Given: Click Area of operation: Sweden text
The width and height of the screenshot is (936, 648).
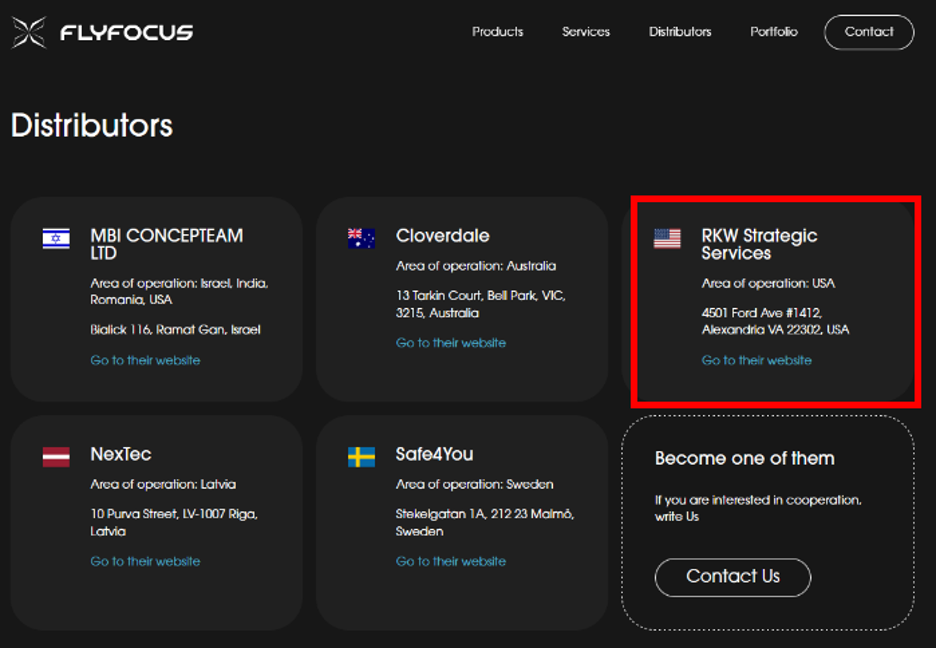Looking at the screenshot, I should click(475, 485).
